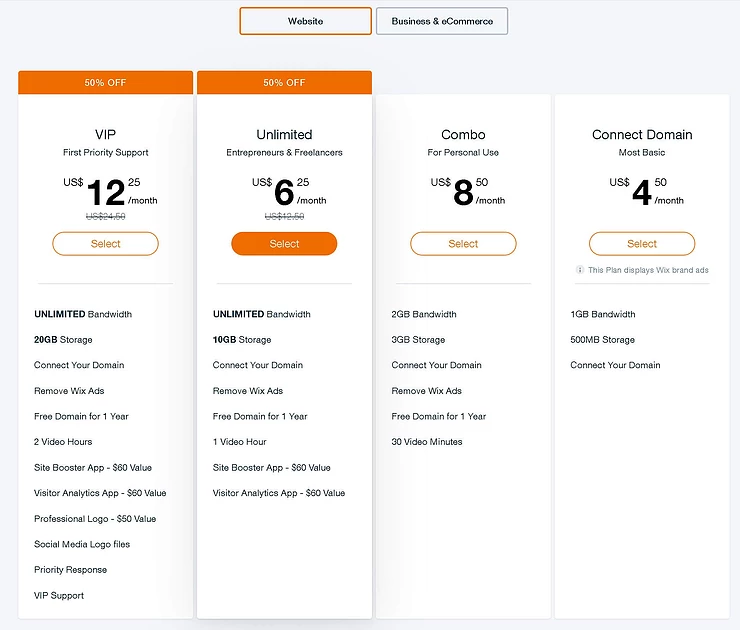Click the 50% OFF banner above Unlimited
Image resolution: width=740 pixels, height=630 pixels.
point(284,83)
